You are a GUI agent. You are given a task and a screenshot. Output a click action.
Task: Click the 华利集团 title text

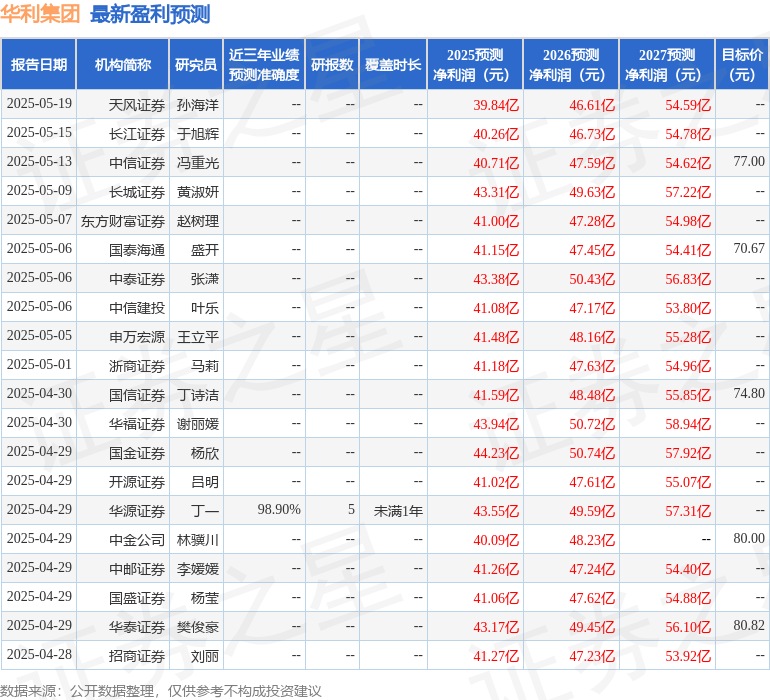point(40,14)
